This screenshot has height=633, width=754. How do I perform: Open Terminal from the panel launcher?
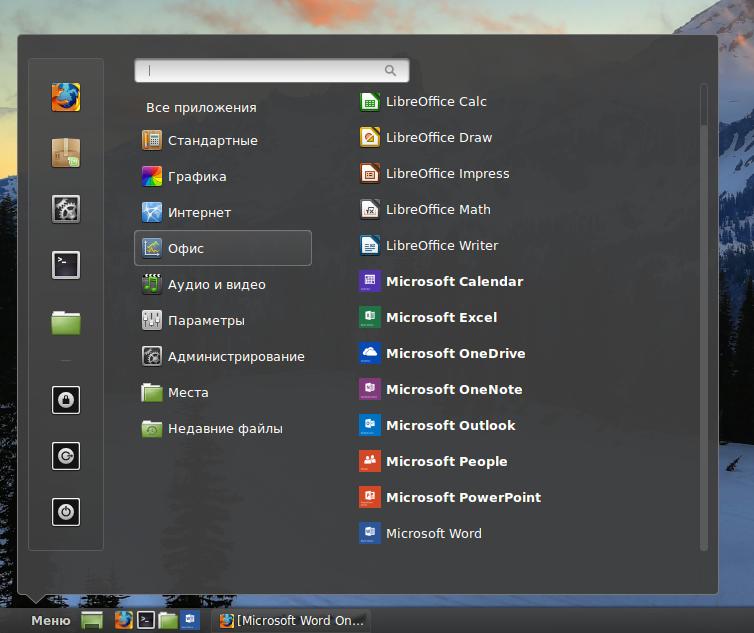[146, 620]
